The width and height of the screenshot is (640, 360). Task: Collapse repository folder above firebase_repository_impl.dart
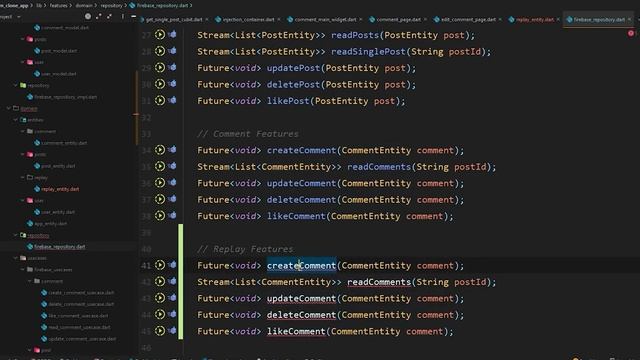click(16, 85)
